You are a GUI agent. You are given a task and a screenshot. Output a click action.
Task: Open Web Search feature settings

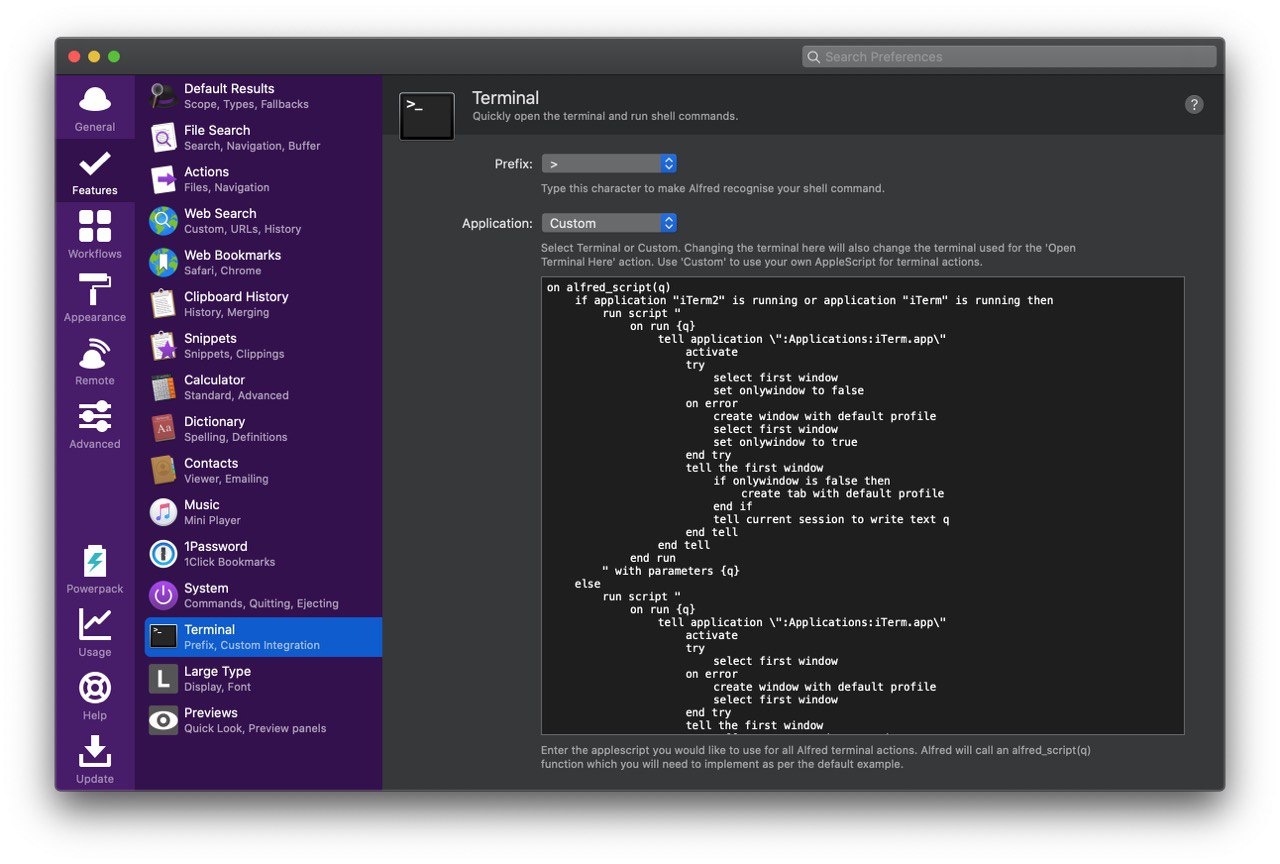pos(263,221)
